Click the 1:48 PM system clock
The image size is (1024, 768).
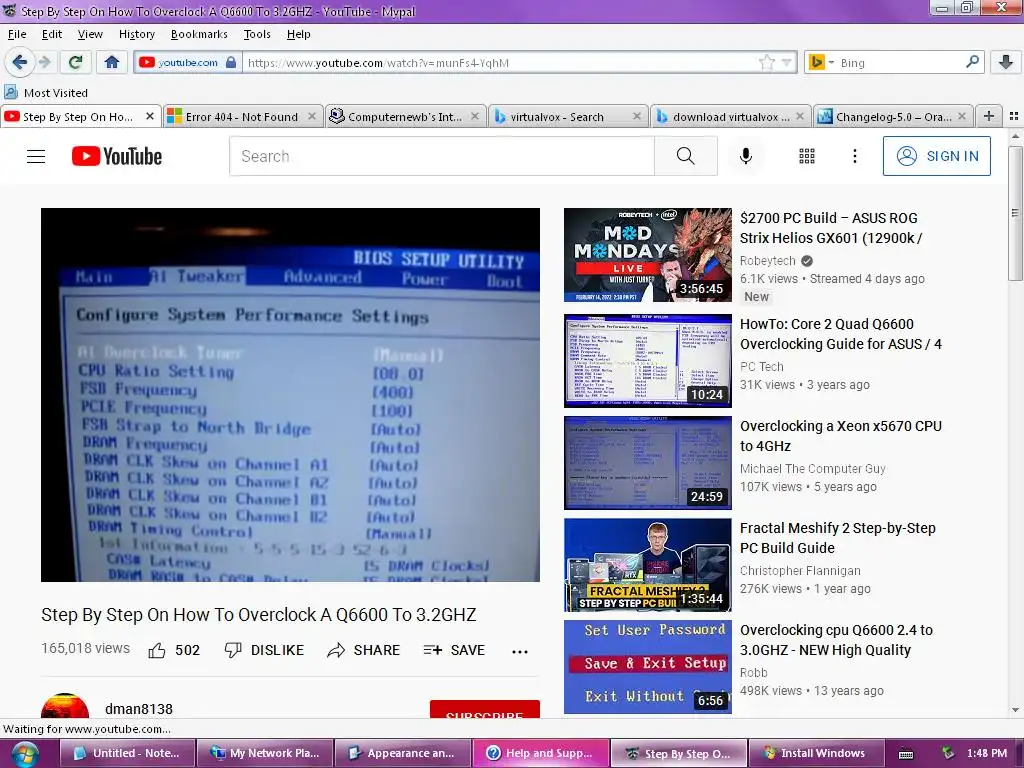click(x=987, y=753)
